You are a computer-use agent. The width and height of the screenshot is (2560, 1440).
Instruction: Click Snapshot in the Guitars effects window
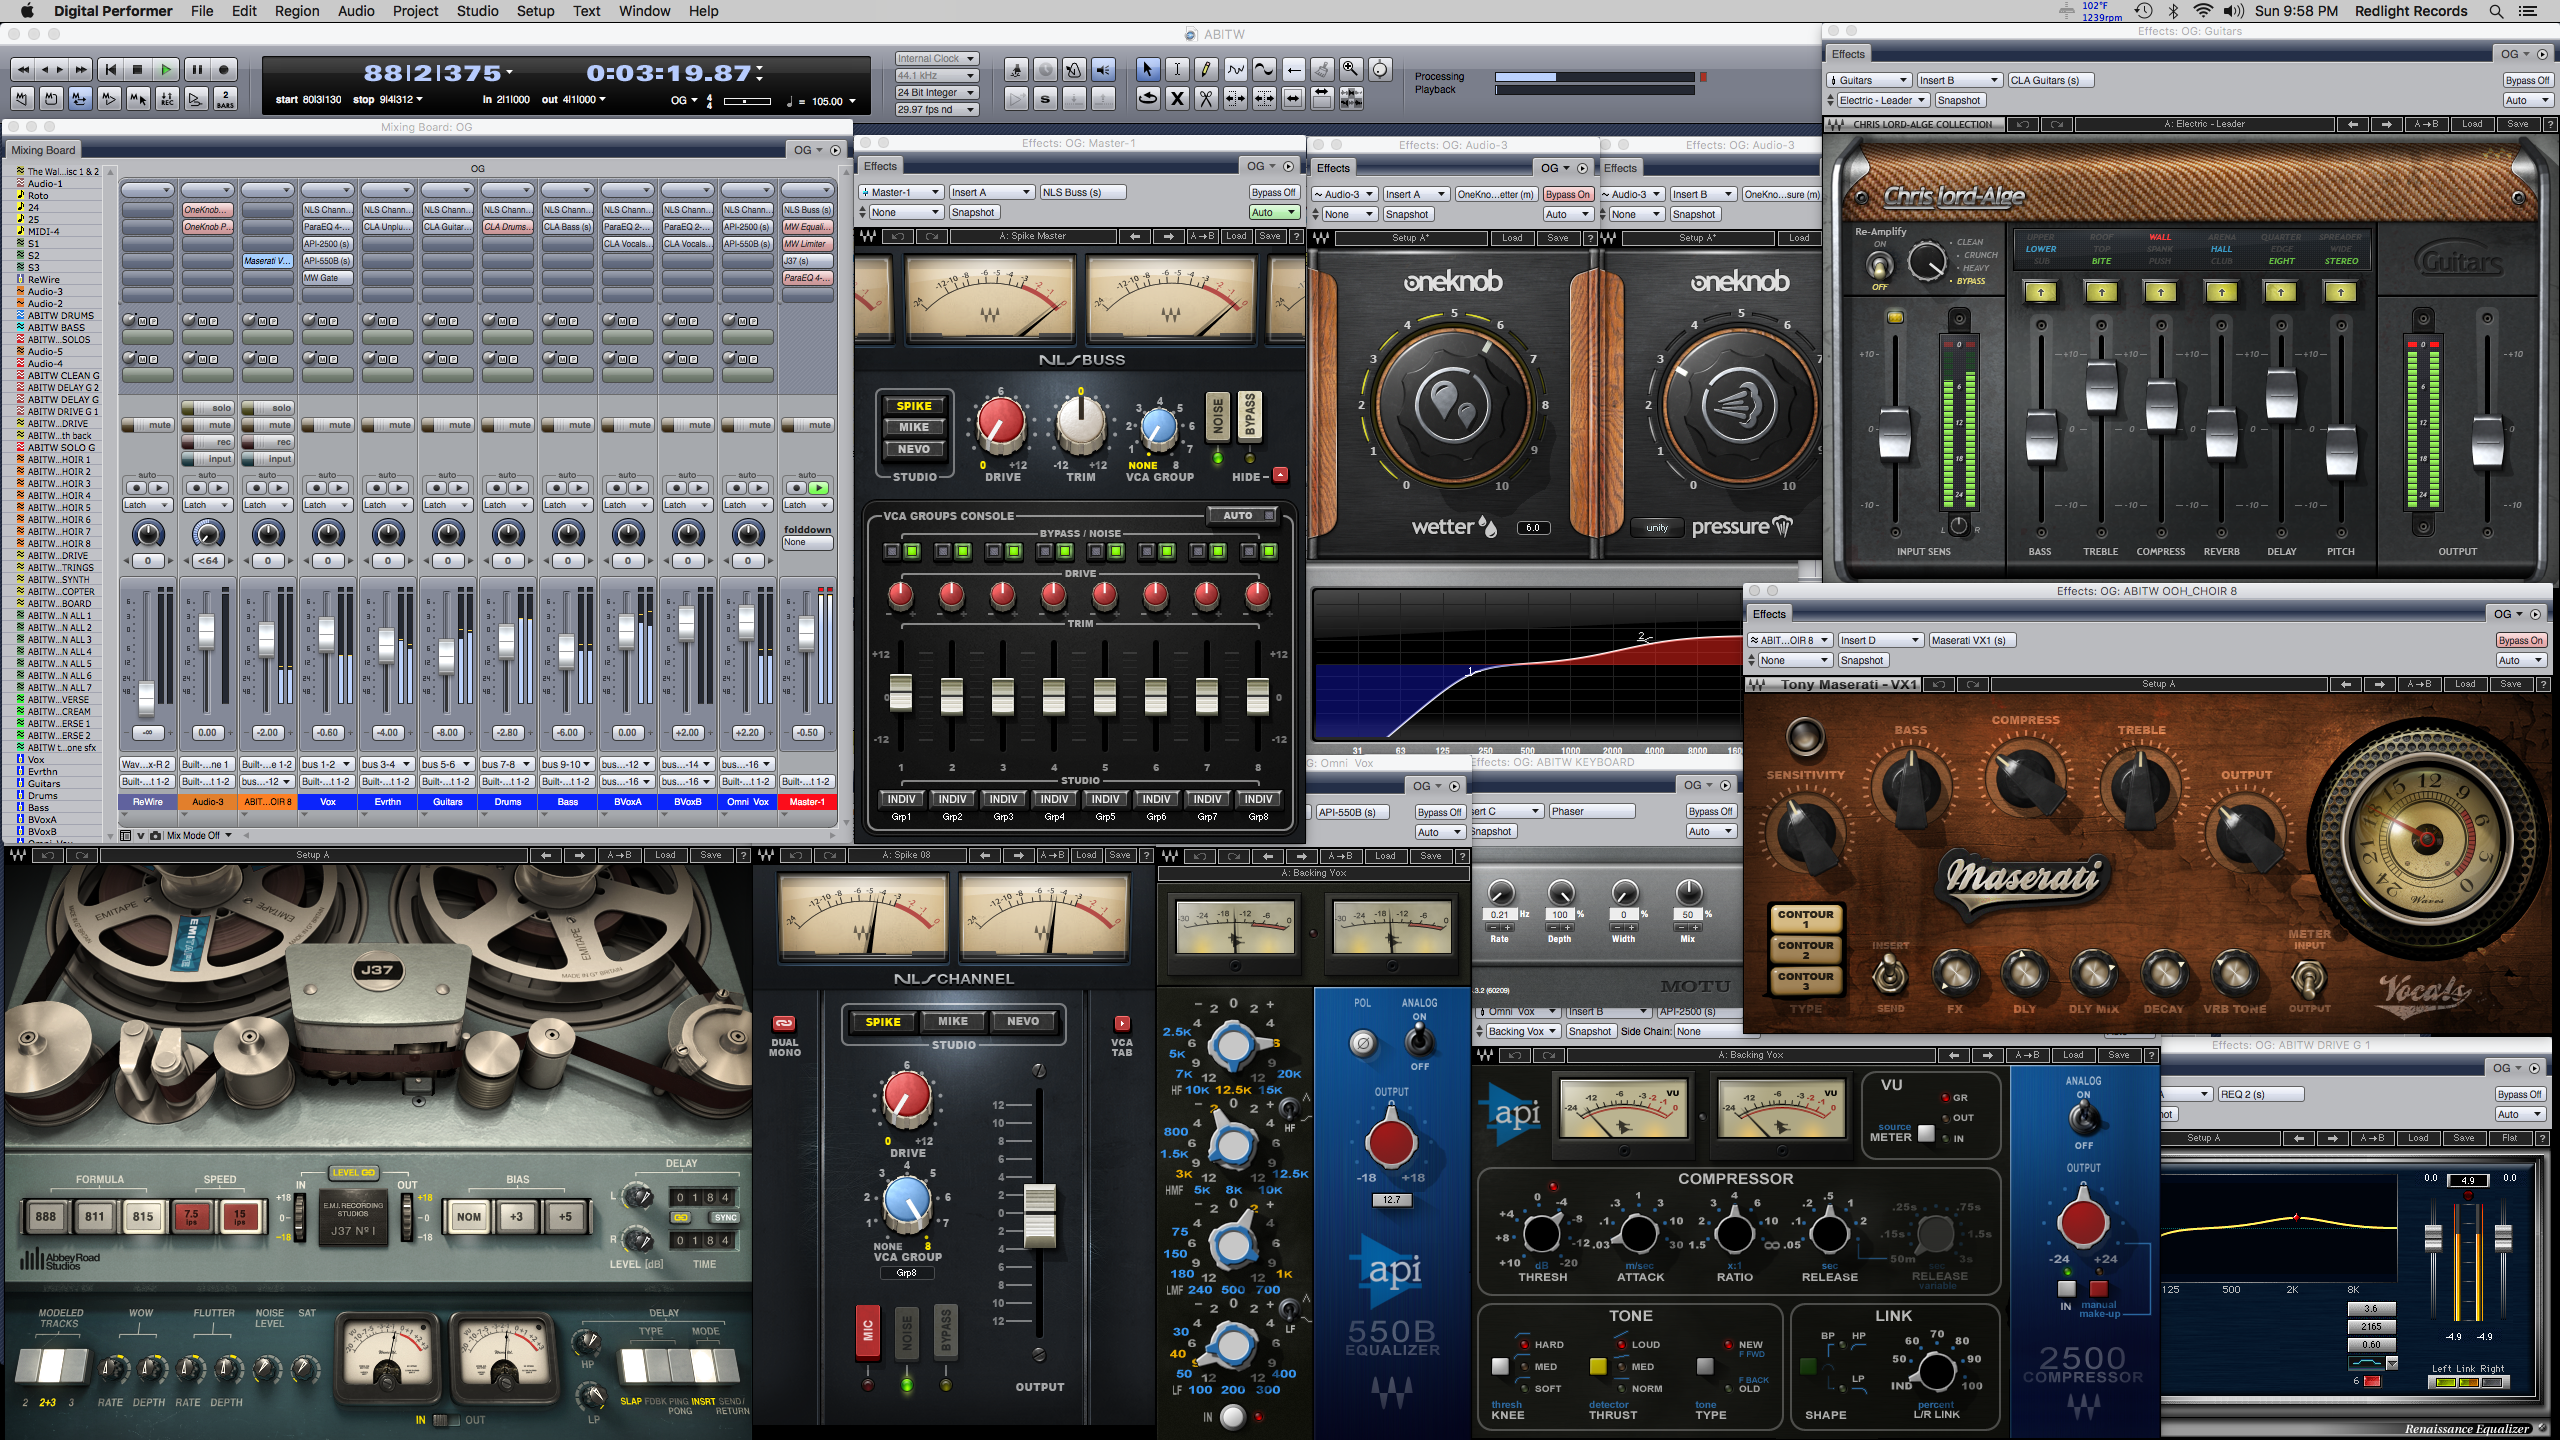pyautogui.click(x=1958, y=100)
